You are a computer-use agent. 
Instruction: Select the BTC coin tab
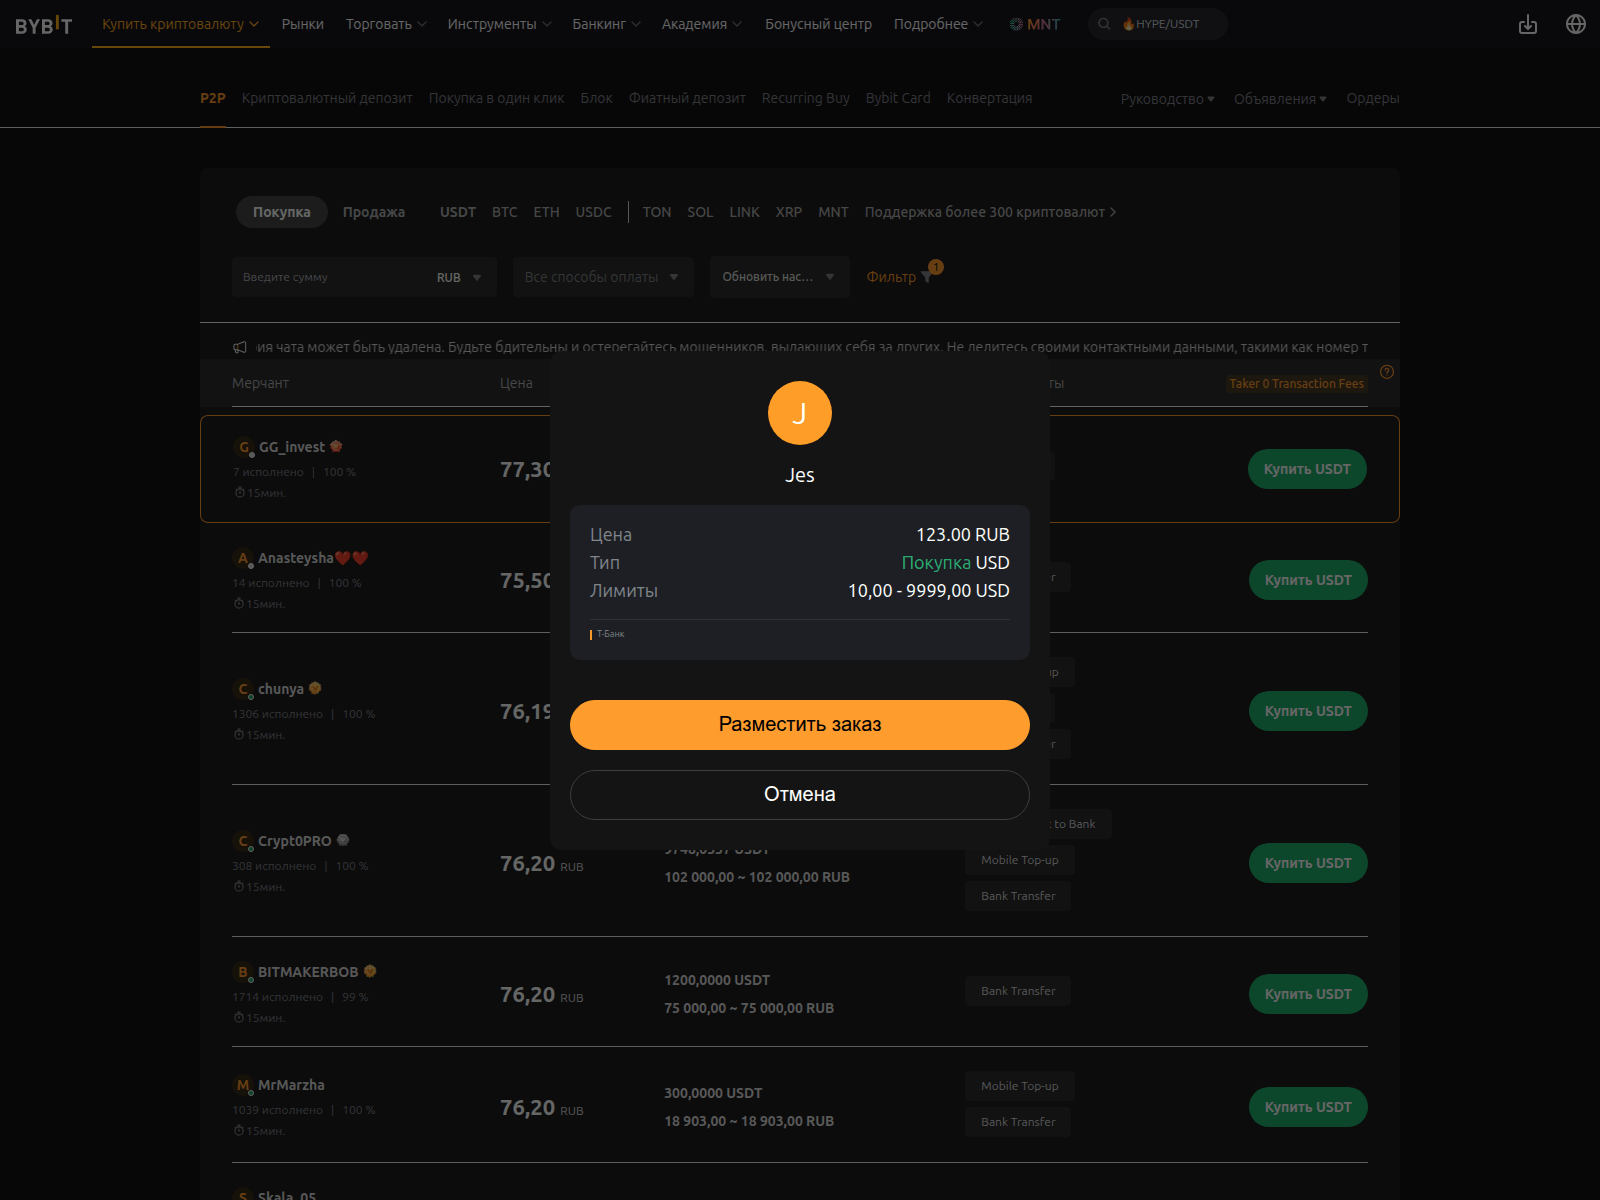(x=505, y=212)
